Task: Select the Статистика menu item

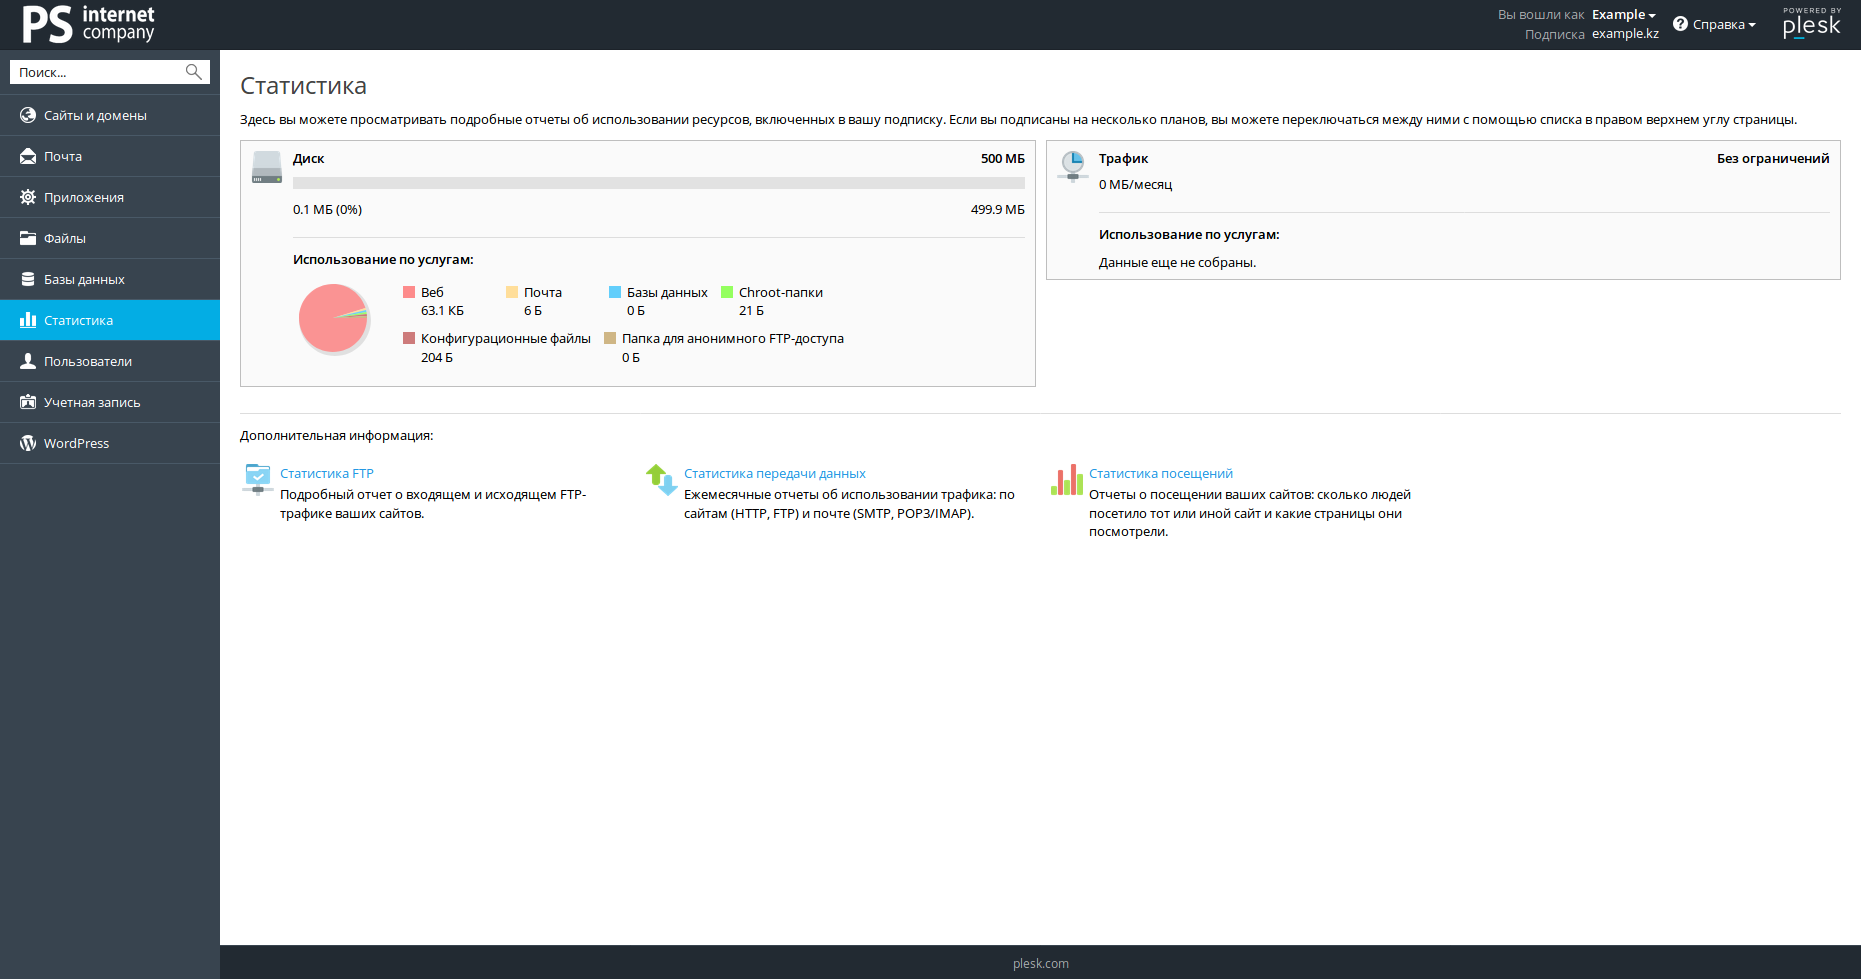Action: [x=110, y=320]
